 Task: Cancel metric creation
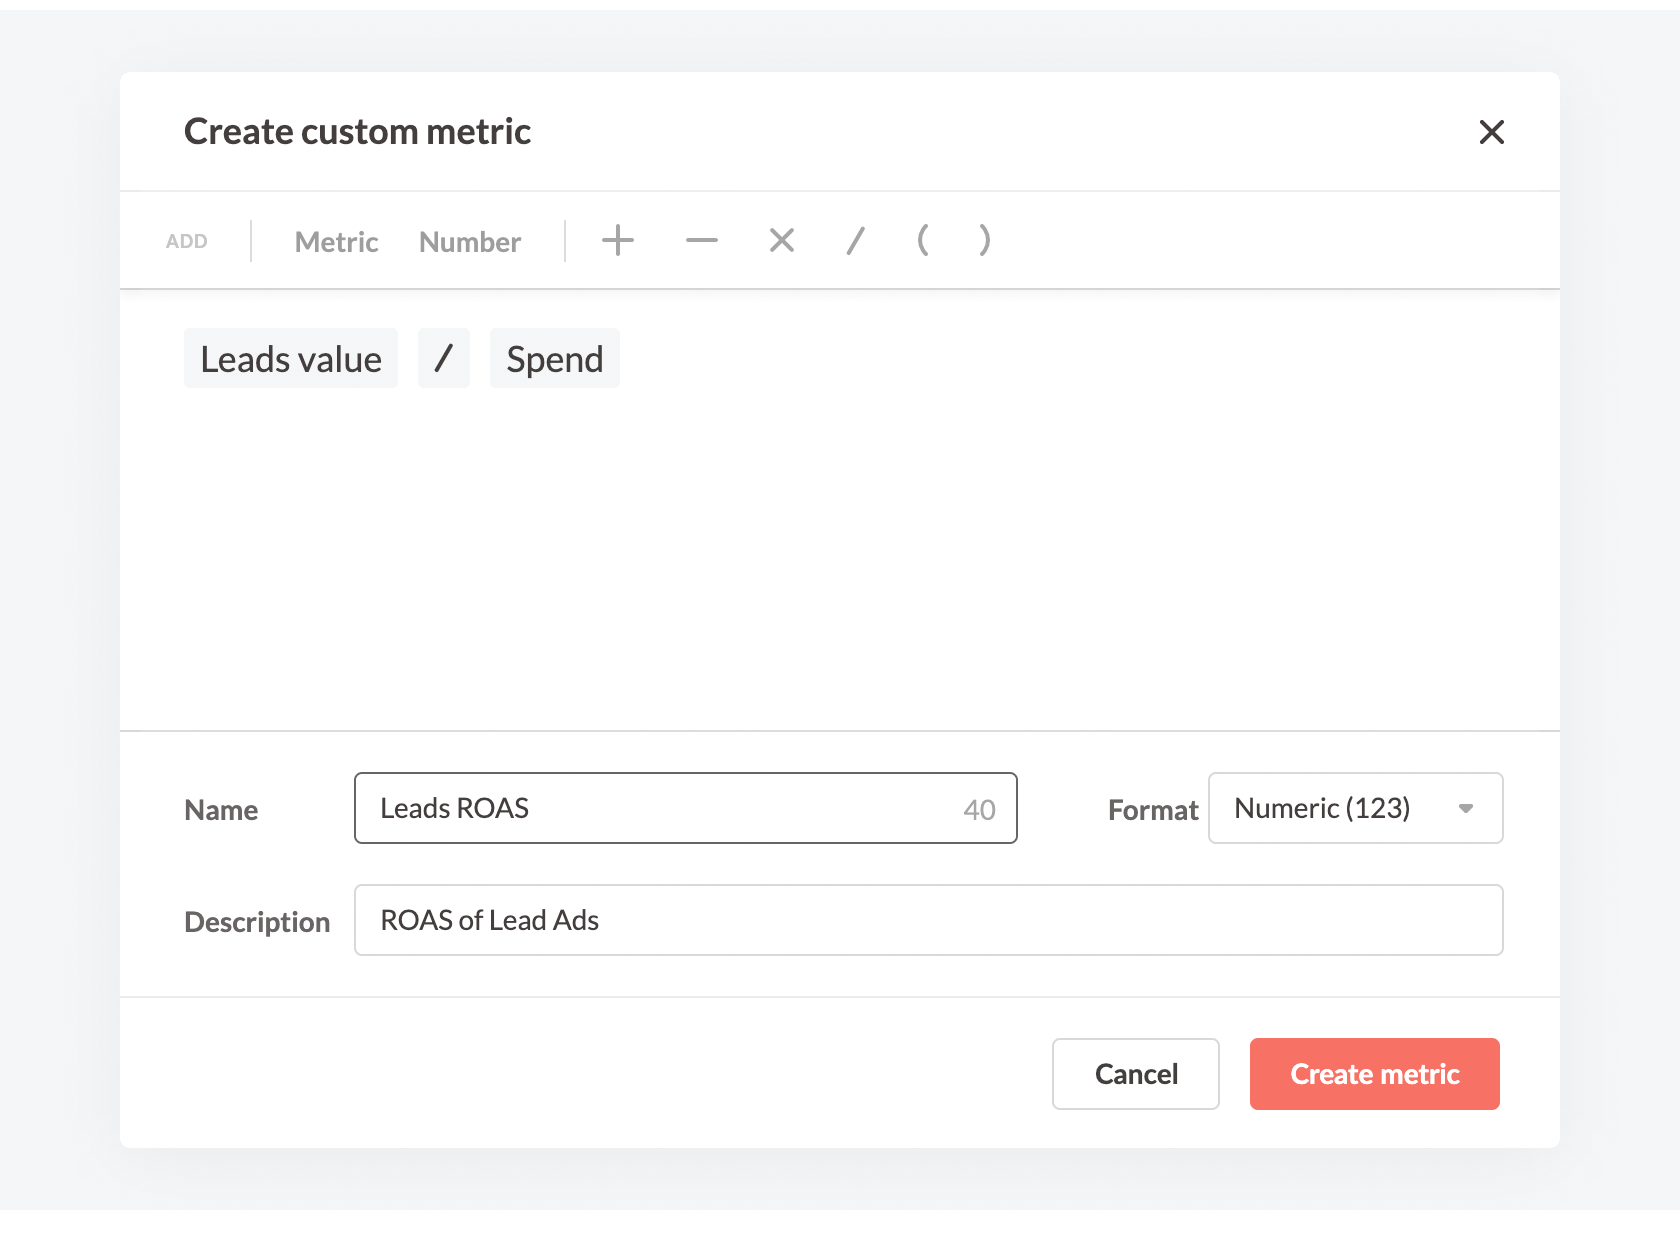1136,1074
